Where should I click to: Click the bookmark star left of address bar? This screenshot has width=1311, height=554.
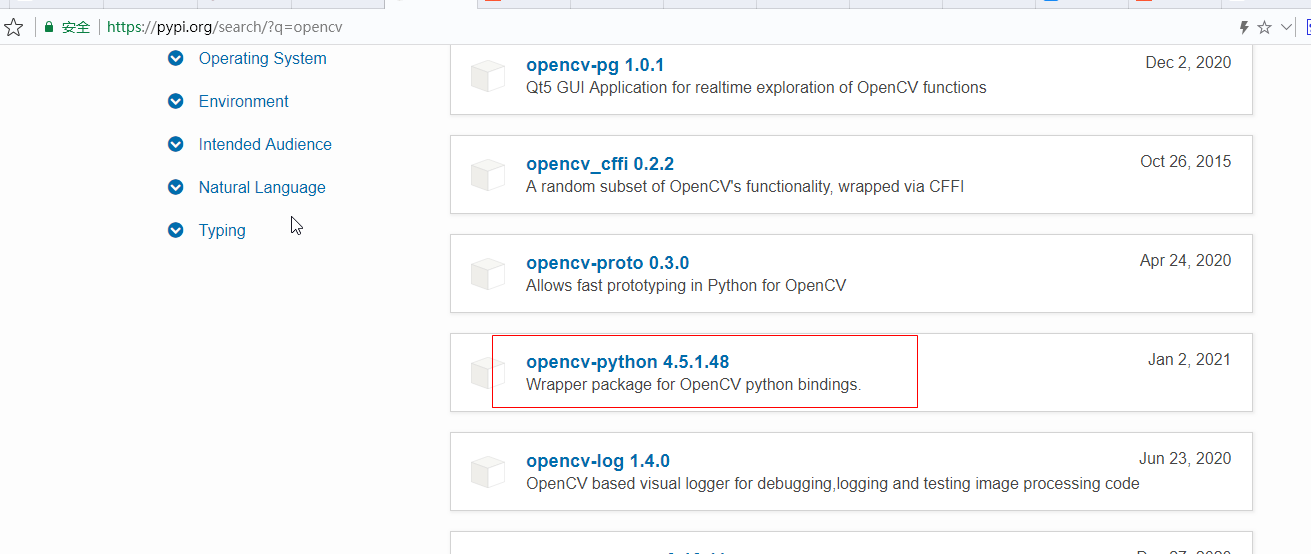click(13, 27)
